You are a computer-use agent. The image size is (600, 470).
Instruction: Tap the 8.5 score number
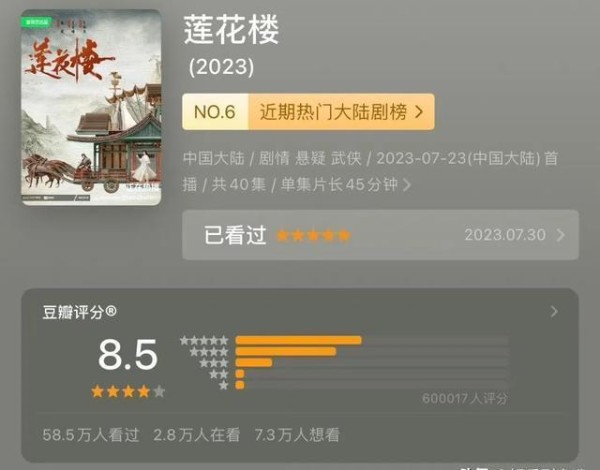tap(128, 355)
